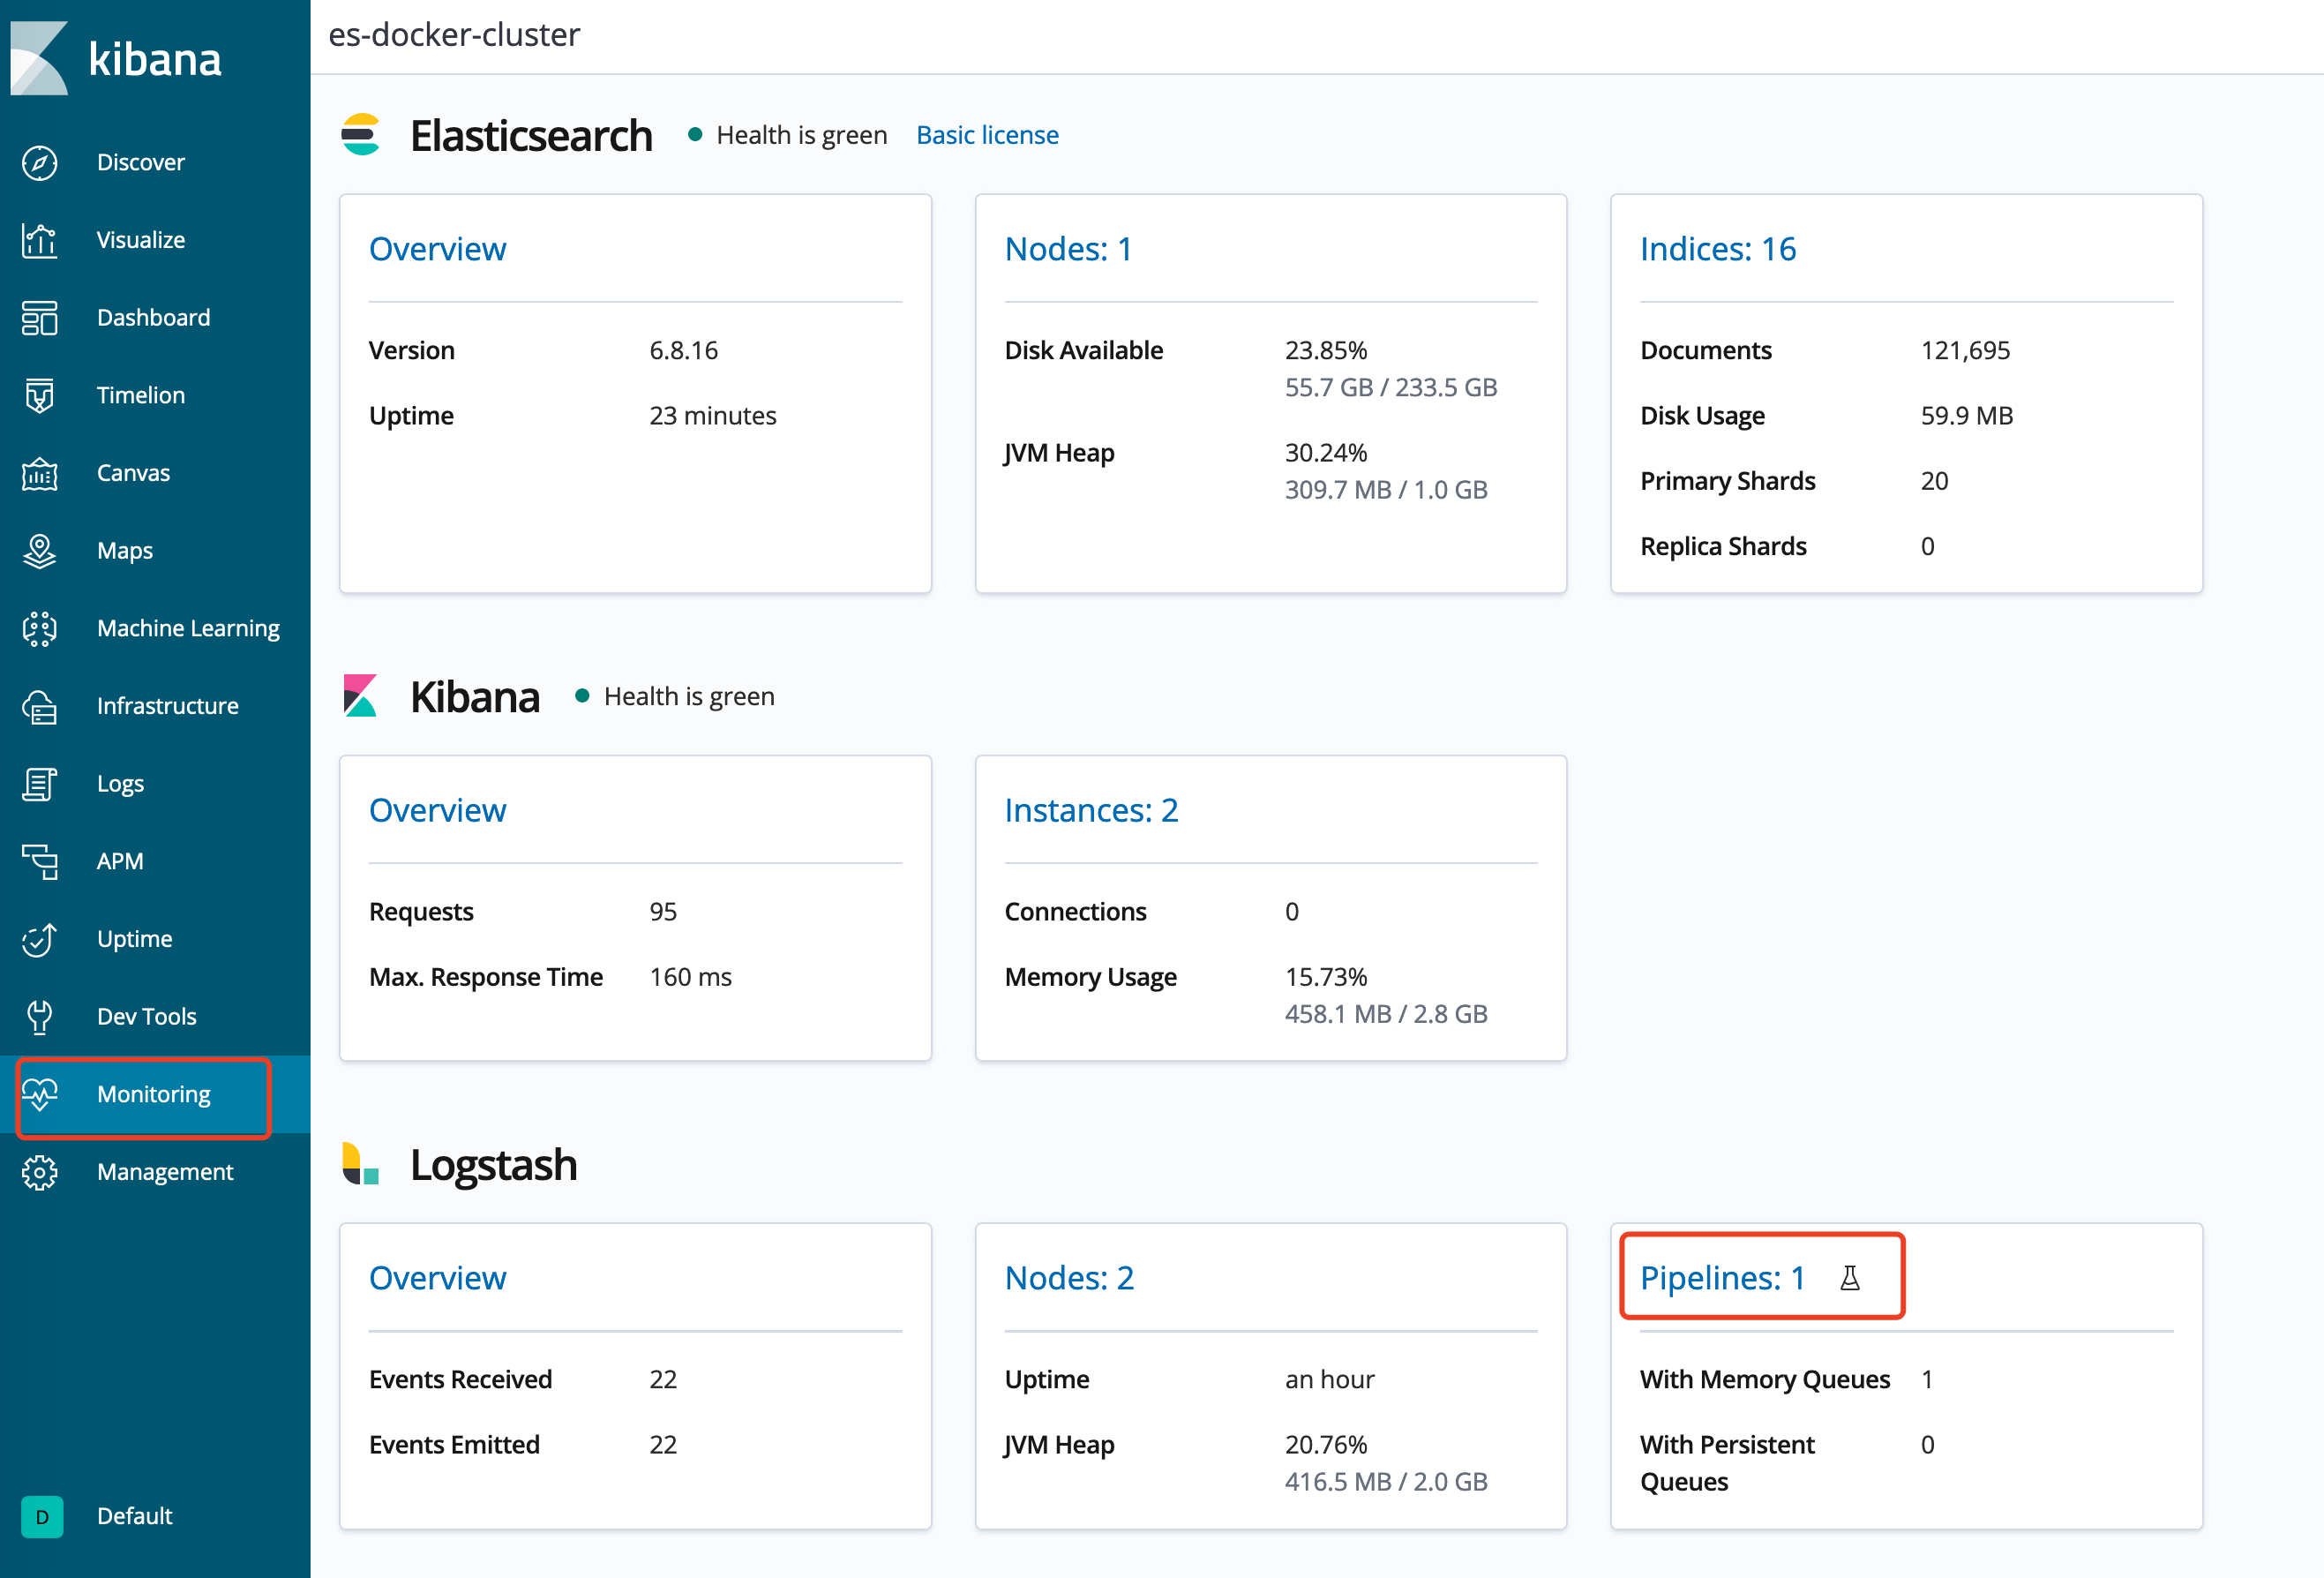Click Logstash JVM heap 416.5 MB / 2.0 GB
This screenshot has height=1578, width=2324.
click(1386, 1482)
